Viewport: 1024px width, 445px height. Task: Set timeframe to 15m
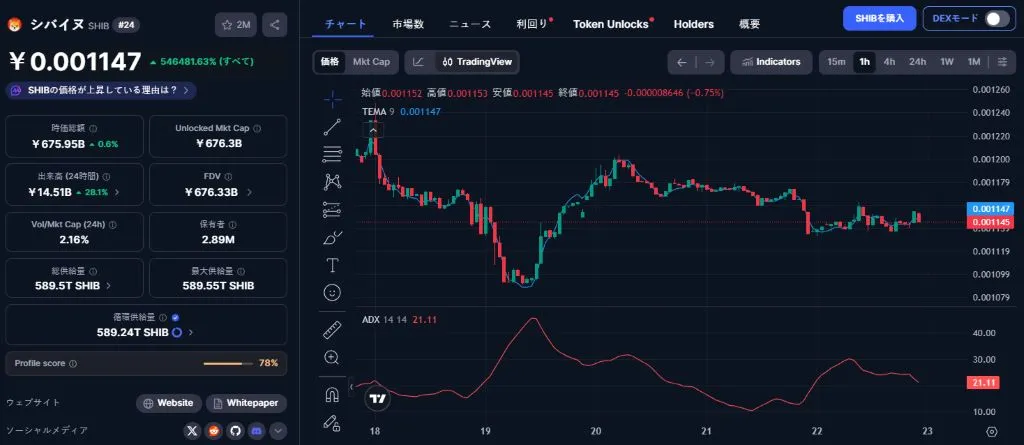coord(836,62)
